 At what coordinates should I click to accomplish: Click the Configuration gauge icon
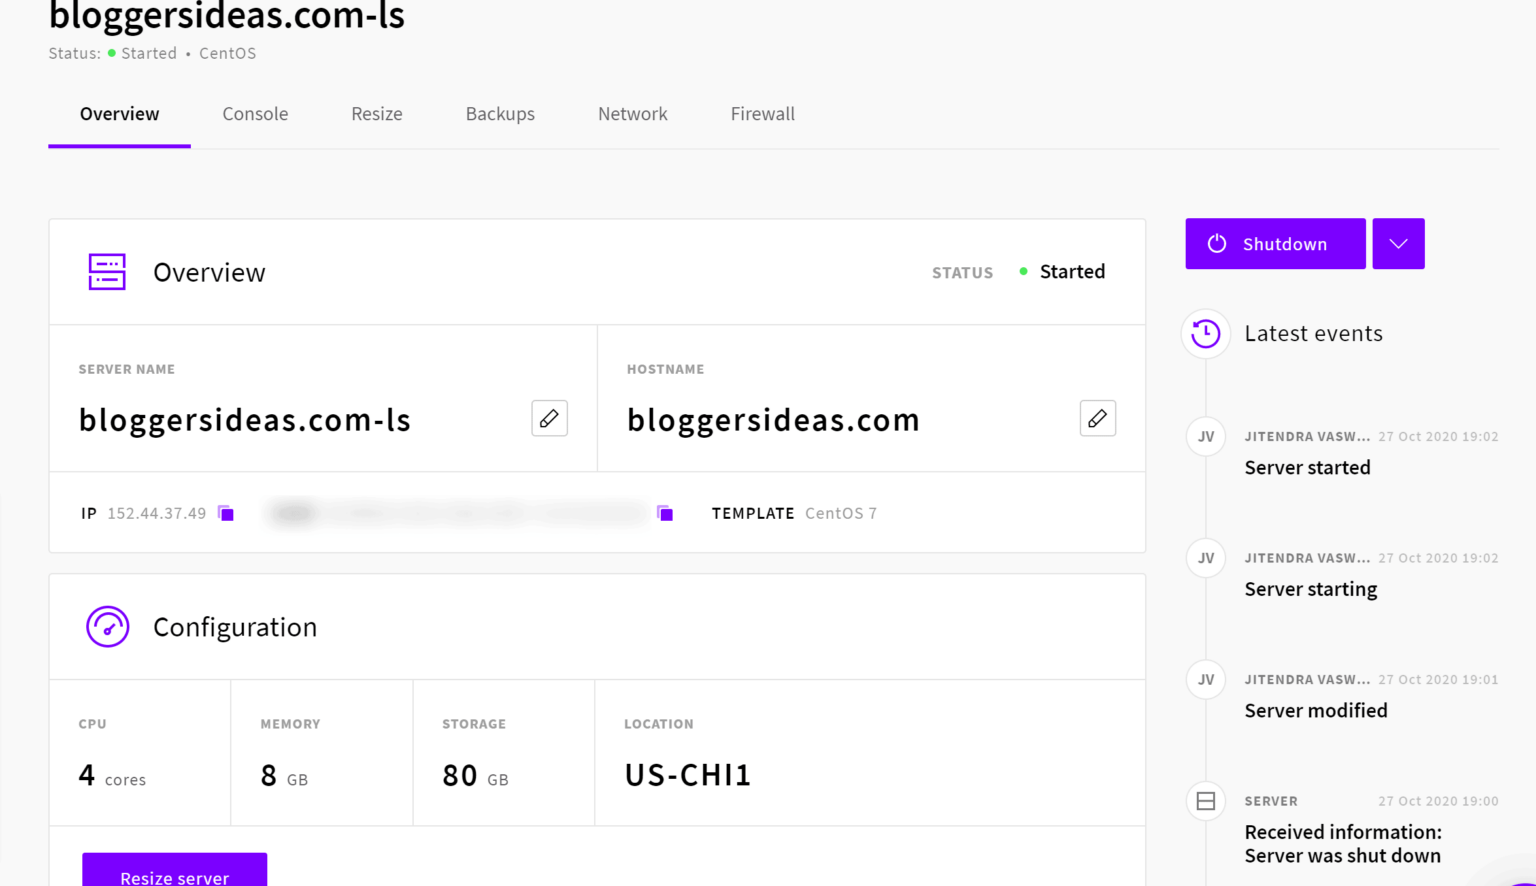coord(107,627)
